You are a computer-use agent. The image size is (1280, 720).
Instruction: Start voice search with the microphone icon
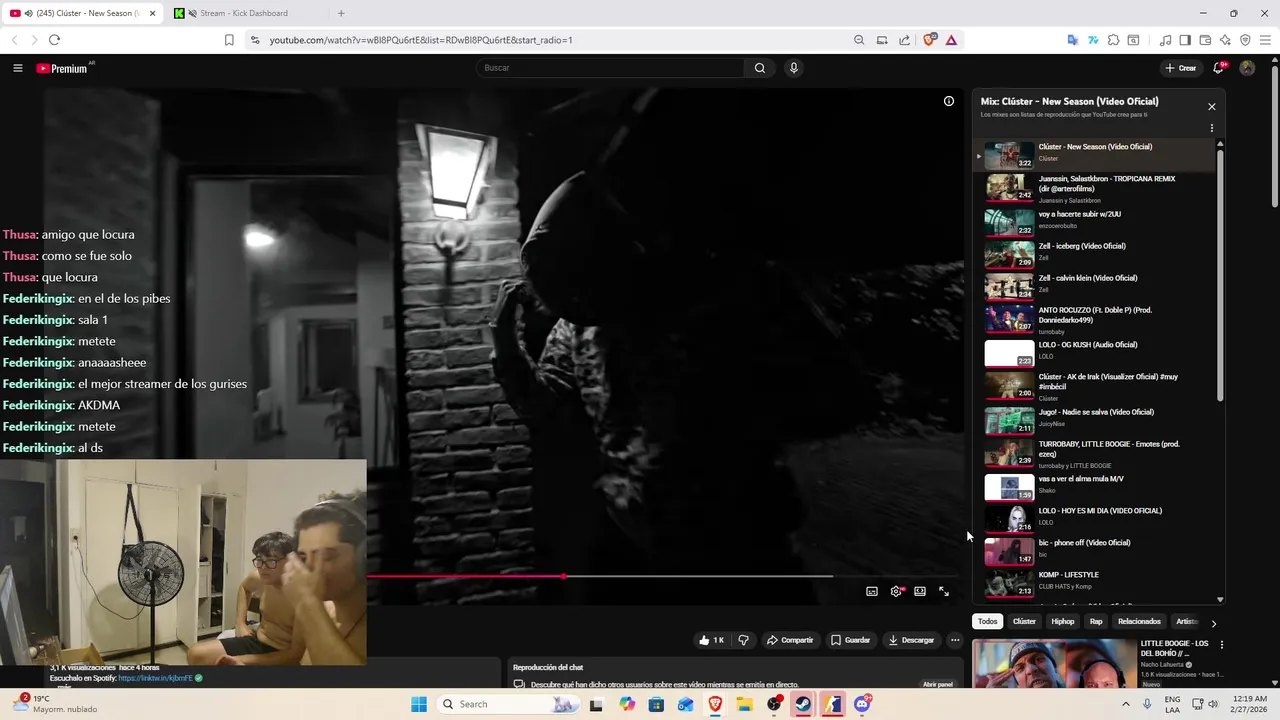click(x=794, y=68)
